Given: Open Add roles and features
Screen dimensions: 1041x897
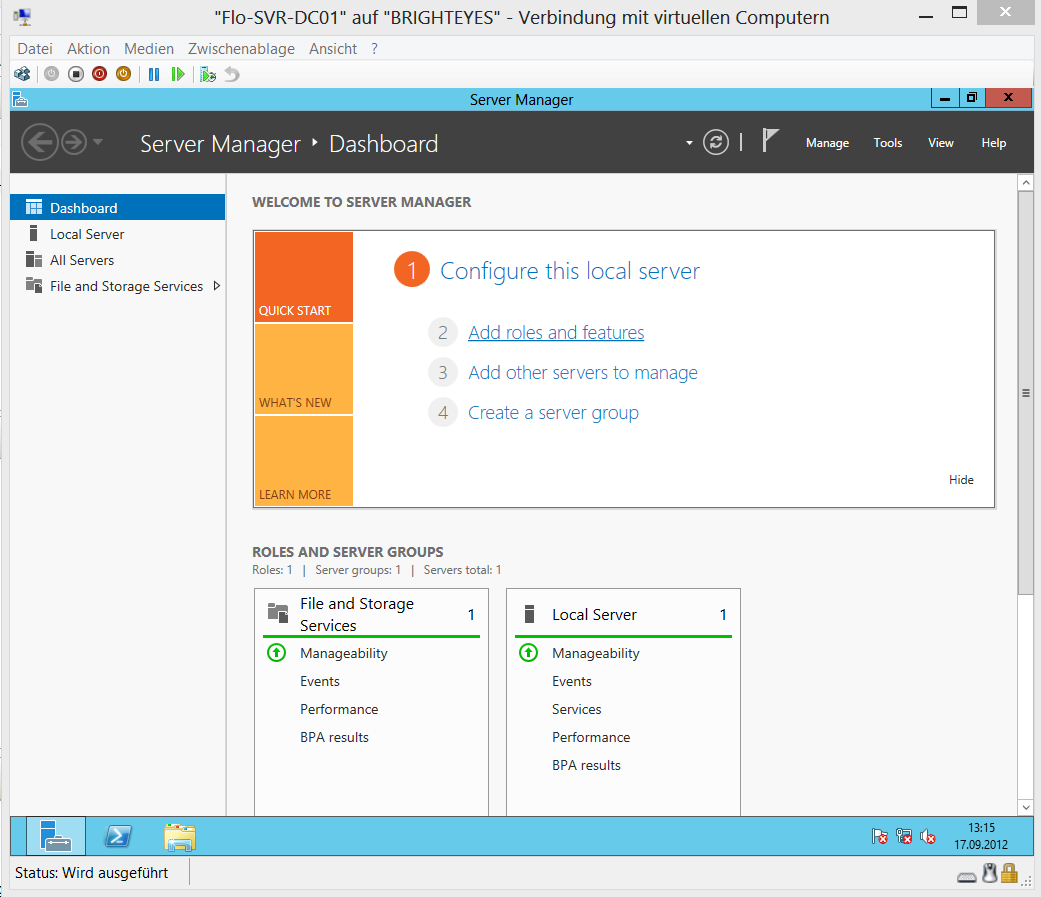Looking at the screenshot, I should (x=556, y=332).
